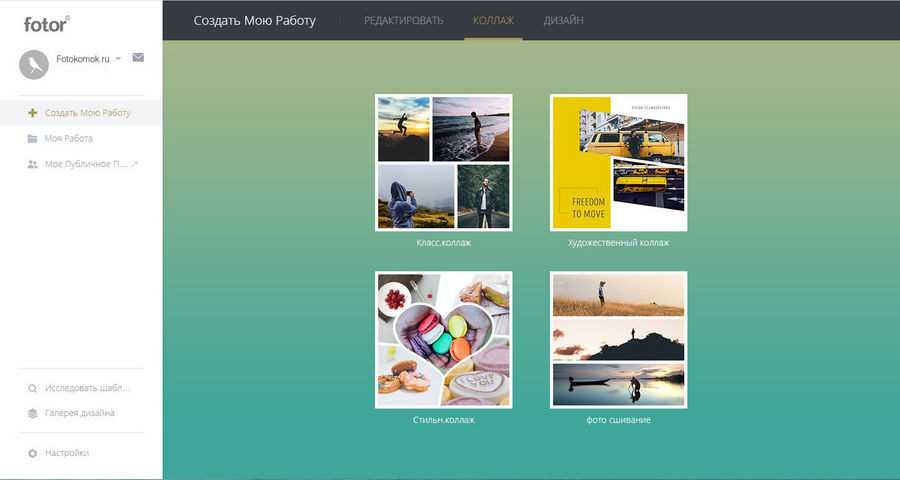
Task: Click the gear icon for Настройки
Action: [32, 453]
